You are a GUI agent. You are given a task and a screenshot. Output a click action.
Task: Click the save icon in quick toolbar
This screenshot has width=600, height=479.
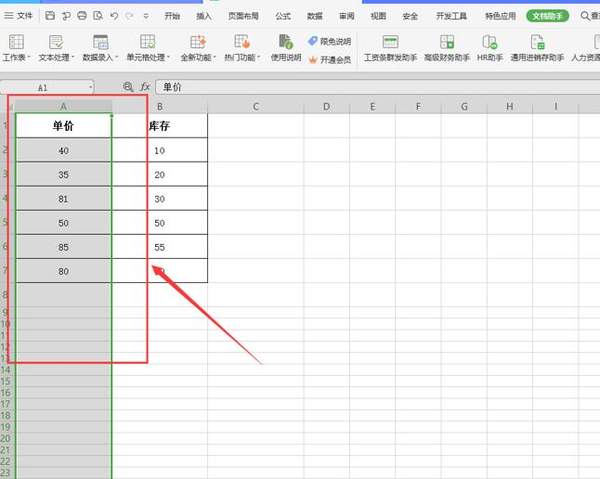click(50, 16)
